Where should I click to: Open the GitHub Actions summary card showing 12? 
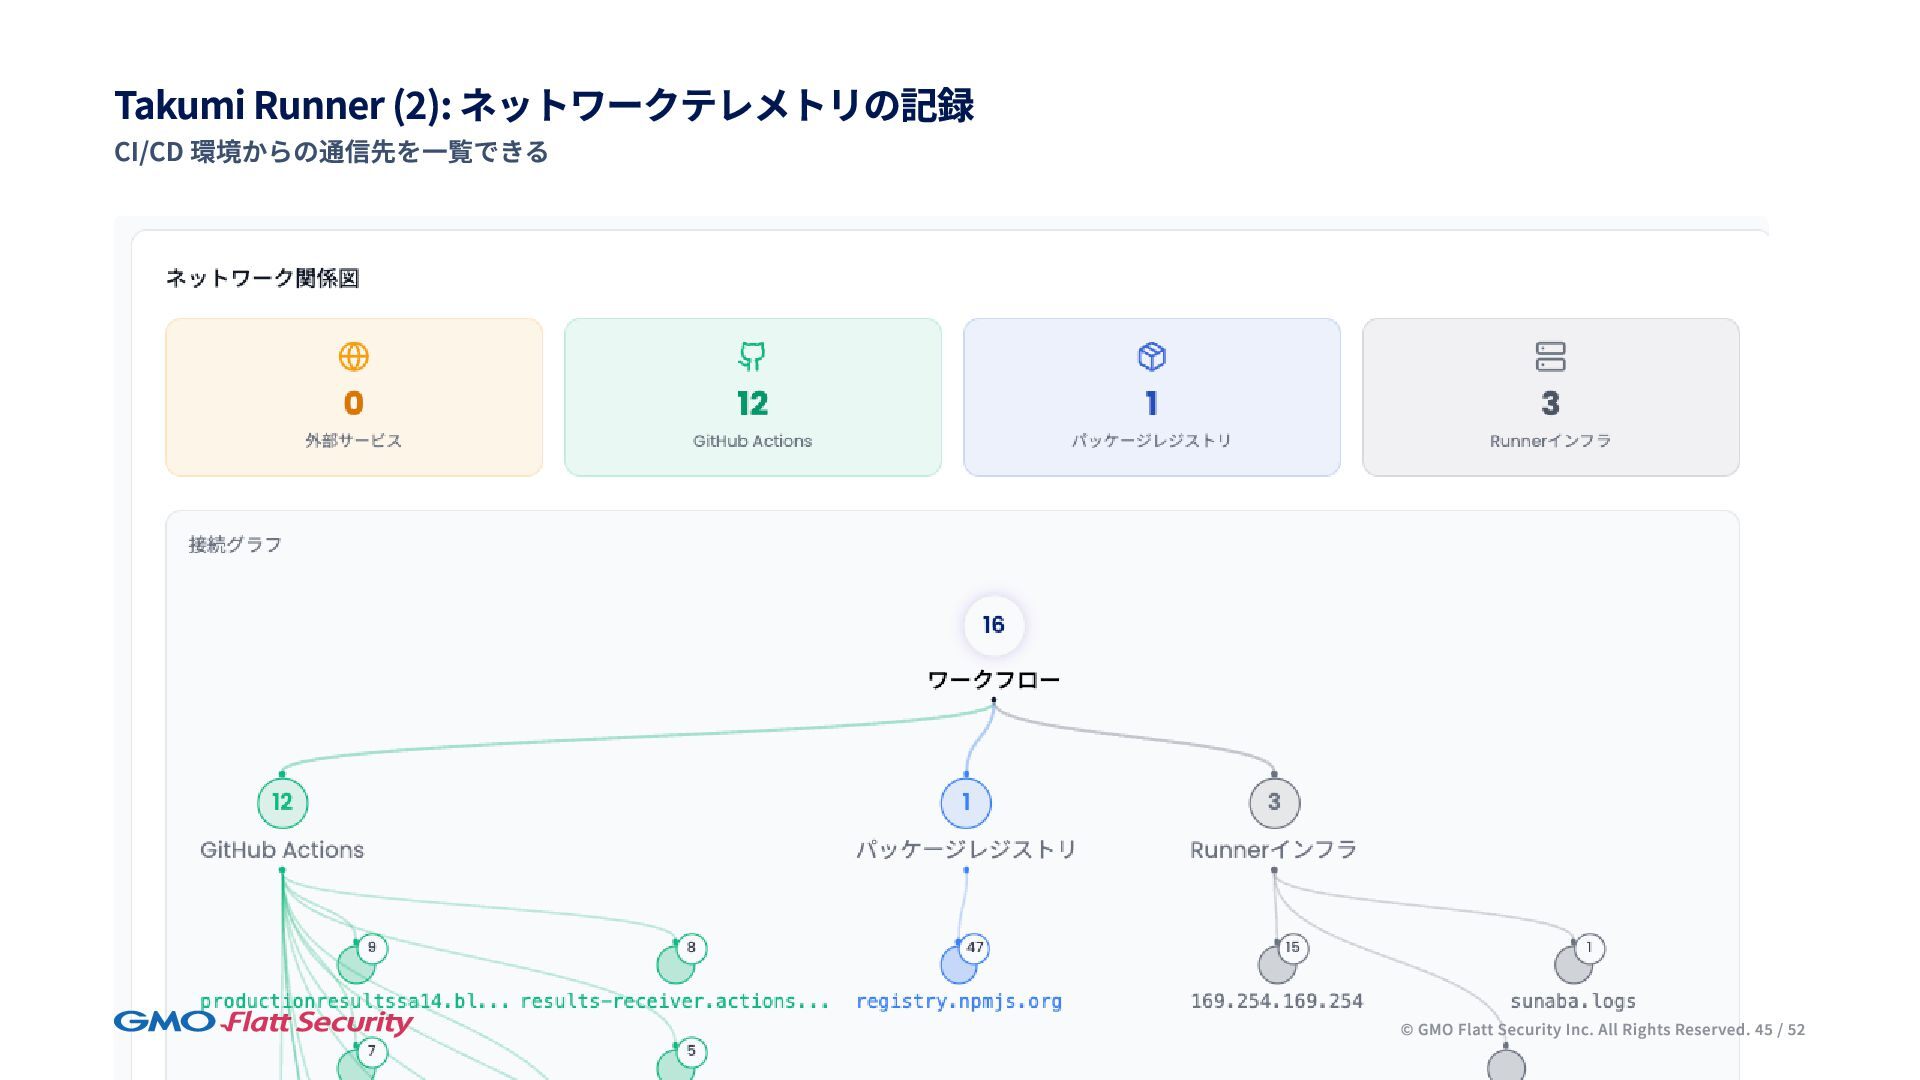click(x=752, y=397)
